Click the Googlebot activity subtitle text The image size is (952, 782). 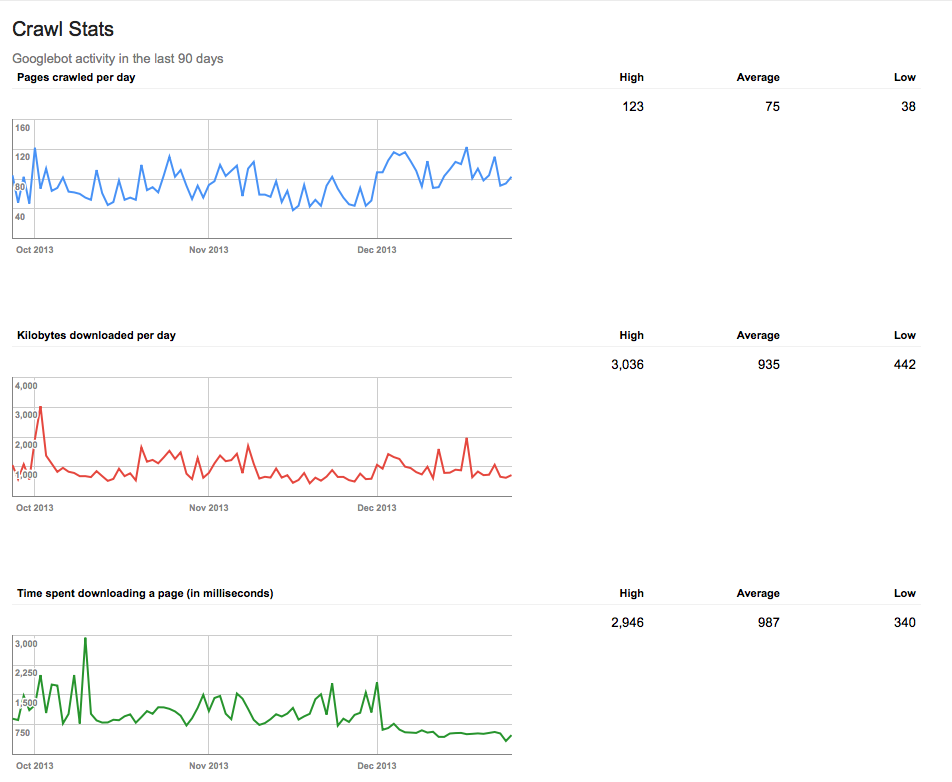[x=117, y=59]
